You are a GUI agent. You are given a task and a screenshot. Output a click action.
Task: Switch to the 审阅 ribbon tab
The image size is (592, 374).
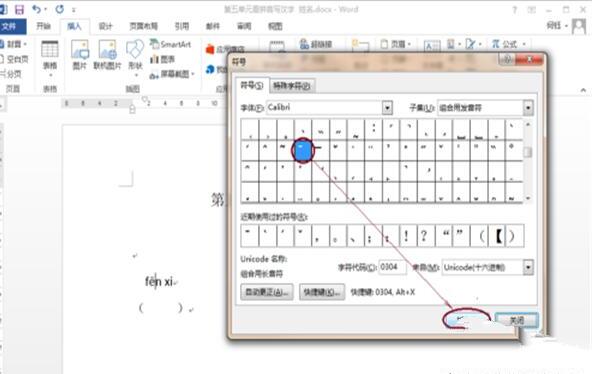(x=244, y=26)
